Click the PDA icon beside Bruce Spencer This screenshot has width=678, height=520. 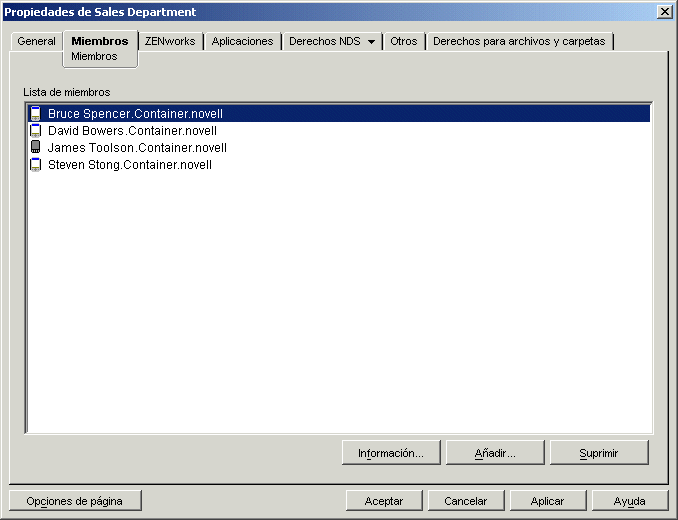[35, 113]
